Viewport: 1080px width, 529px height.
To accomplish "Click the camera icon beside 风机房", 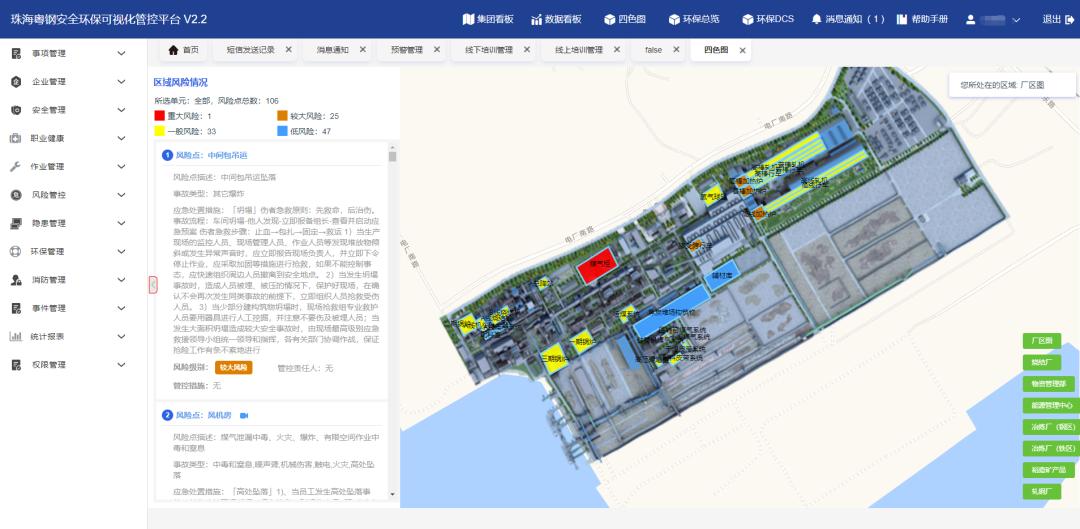I will pyautogui.click(x=244, y=415).
